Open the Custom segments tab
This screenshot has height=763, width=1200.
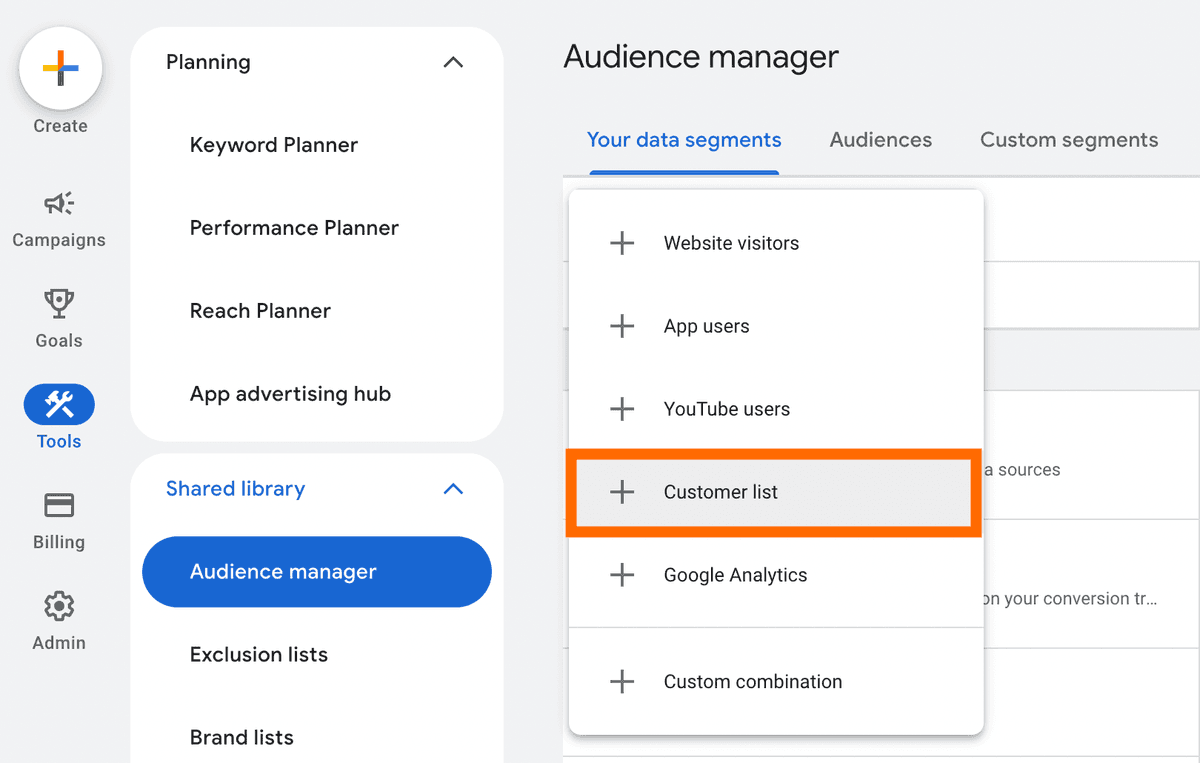[x=1068, y=140]
